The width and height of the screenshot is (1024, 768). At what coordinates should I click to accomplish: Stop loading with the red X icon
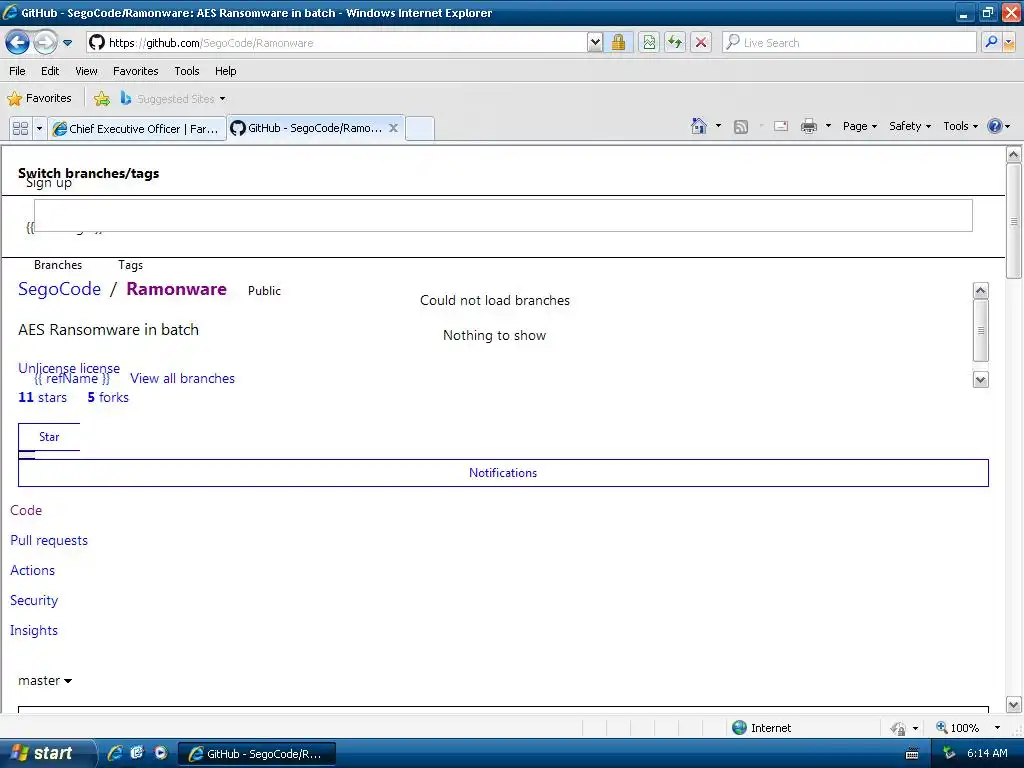701,43
